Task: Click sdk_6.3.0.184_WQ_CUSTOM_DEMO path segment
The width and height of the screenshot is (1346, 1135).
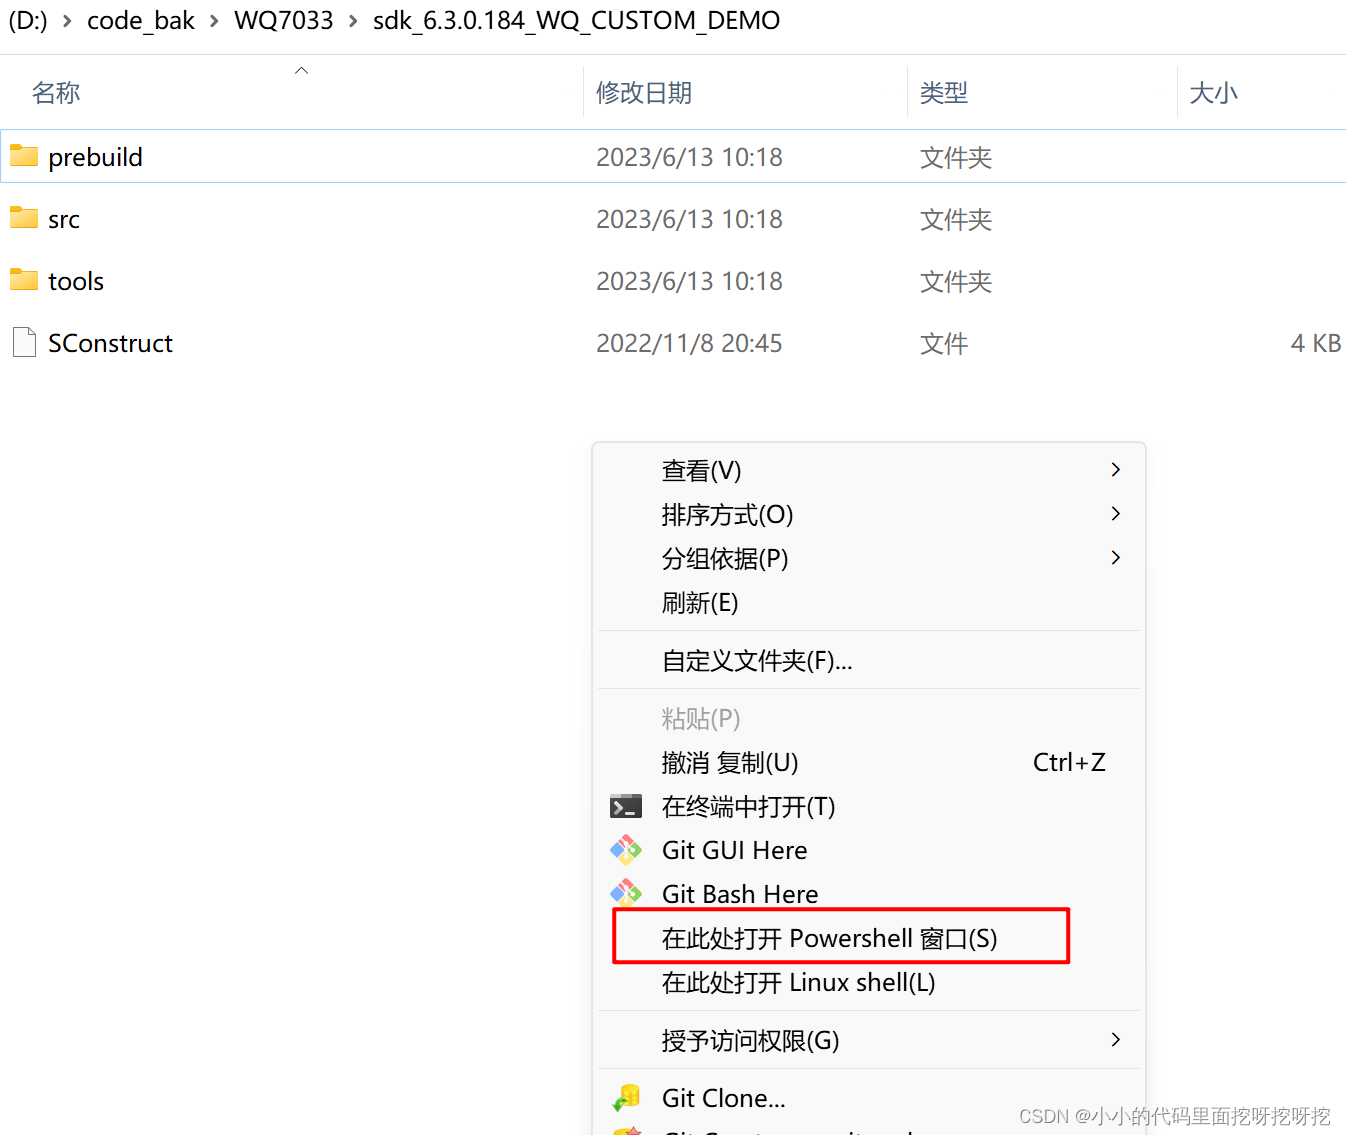Action: 576,21
